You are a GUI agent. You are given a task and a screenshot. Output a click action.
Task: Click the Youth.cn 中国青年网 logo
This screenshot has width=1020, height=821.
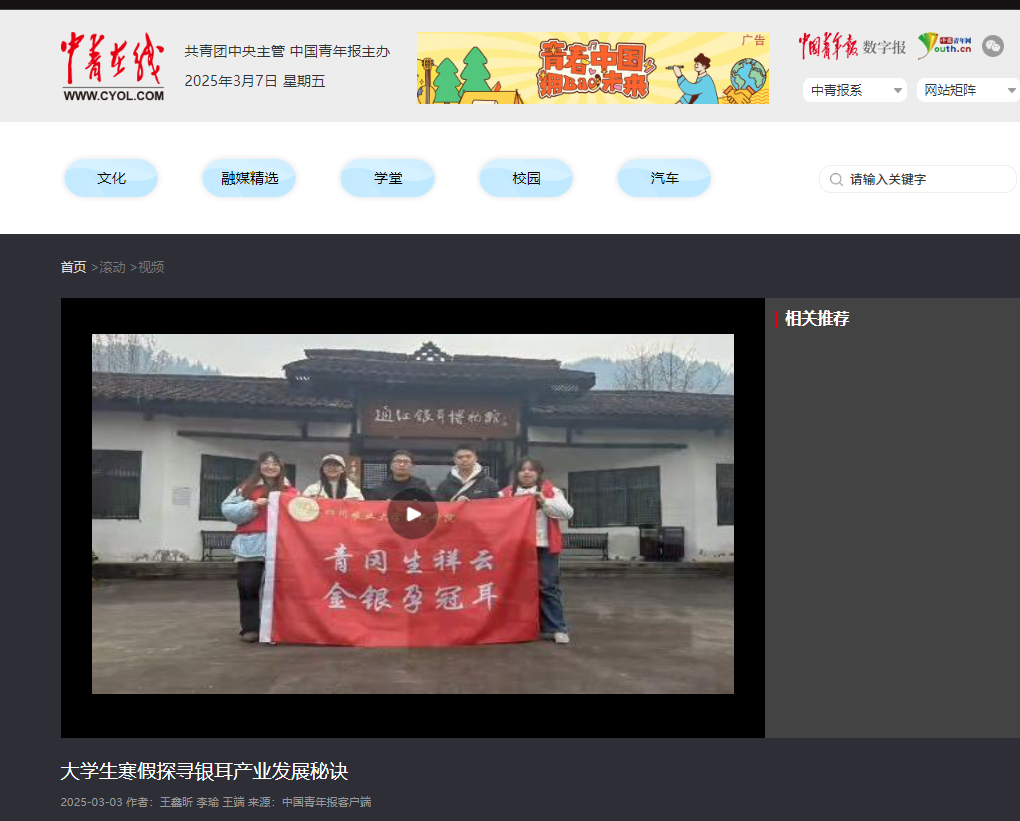(x=944, y=46)
